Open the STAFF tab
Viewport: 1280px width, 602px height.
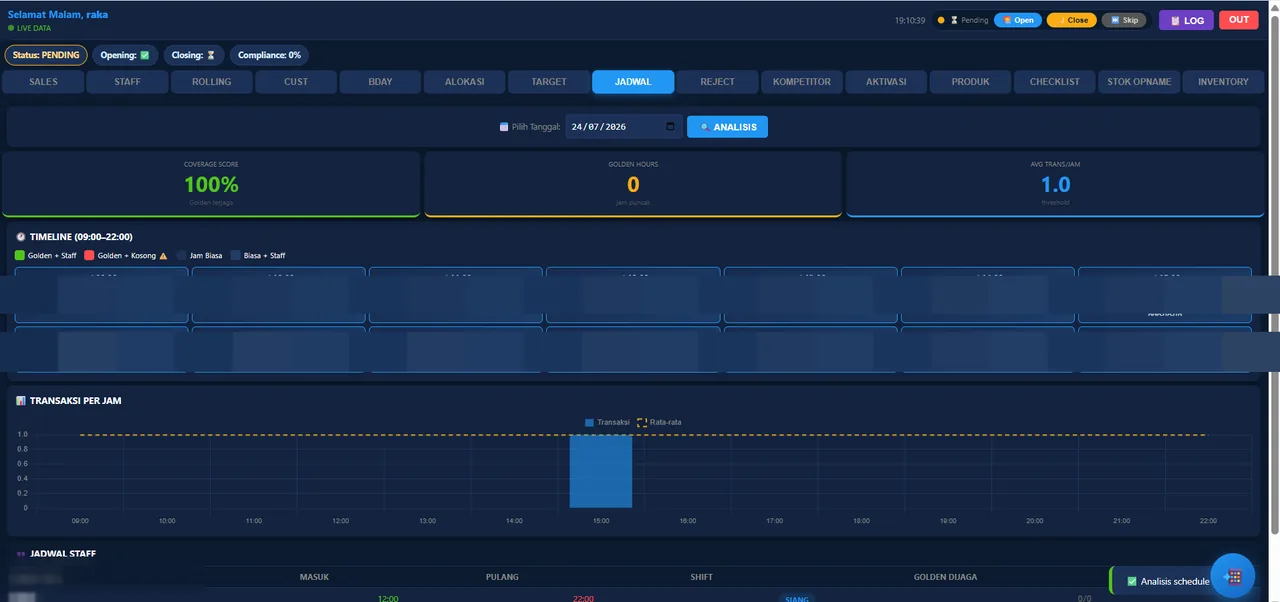tap(128, 82)
